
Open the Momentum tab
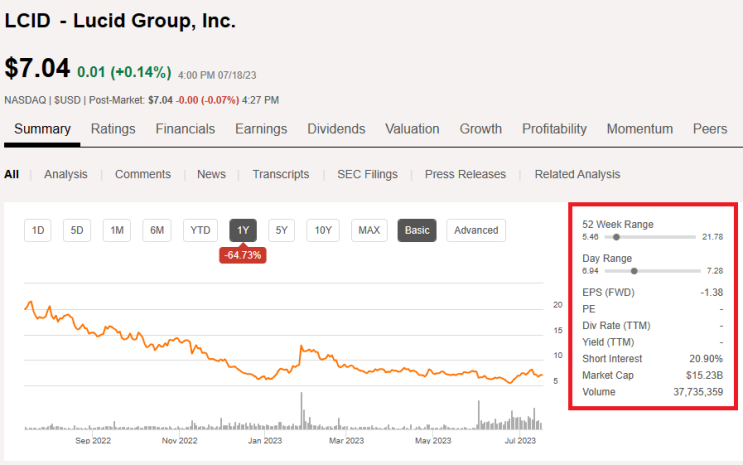[640, 129]
